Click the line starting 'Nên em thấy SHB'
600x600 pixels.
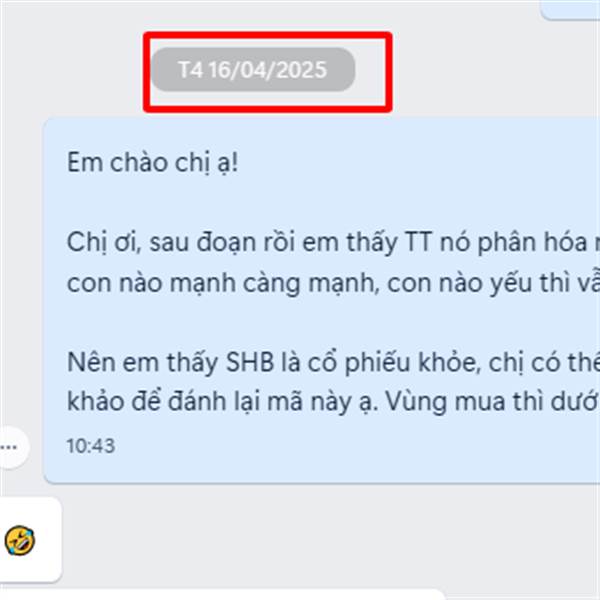(x=333, y=362)
